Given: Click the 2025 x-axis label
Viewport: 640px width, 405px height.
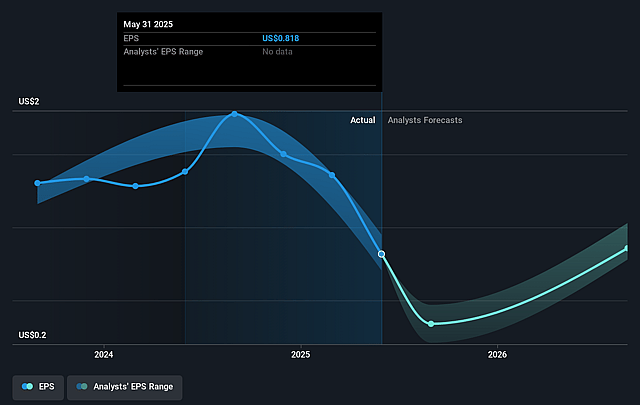Looking at the screenshot, I should click(300, 354).
